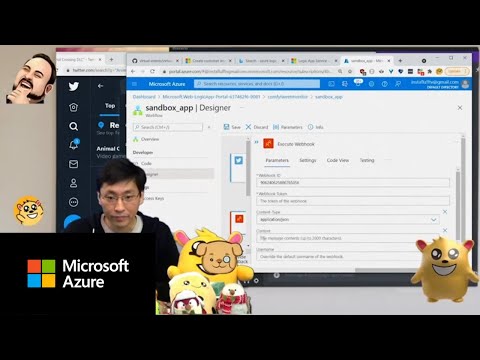
Task: Open a new tab in the Azure browser window
Action: 400,61
